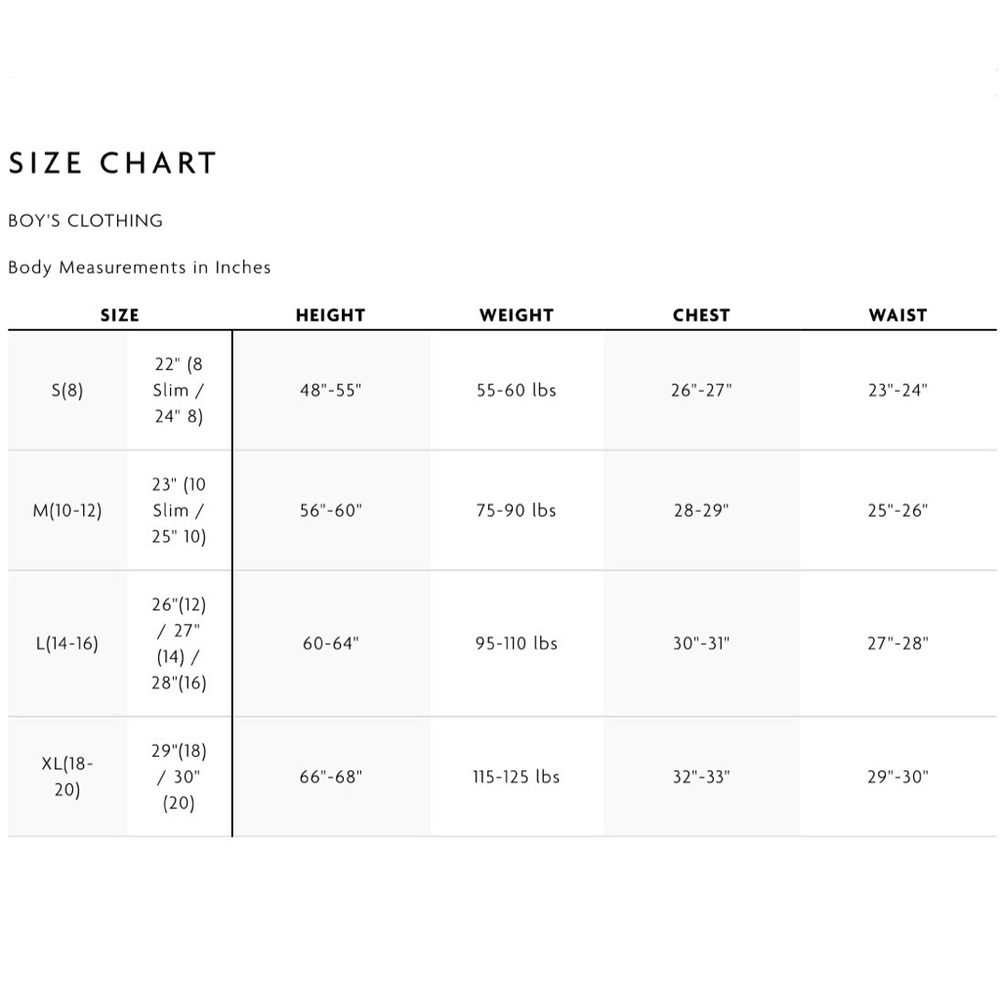The width and height of the screenshot is (1000, 1000).
Task: Click the CHEST column header
Action: point(702,315)
